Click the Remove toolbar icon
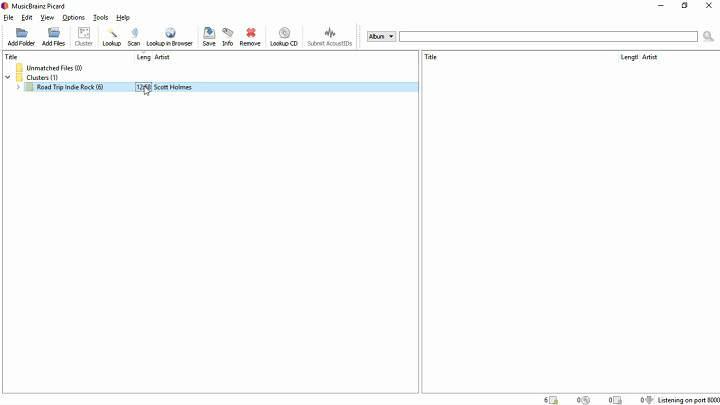 [x=250, y=36]
